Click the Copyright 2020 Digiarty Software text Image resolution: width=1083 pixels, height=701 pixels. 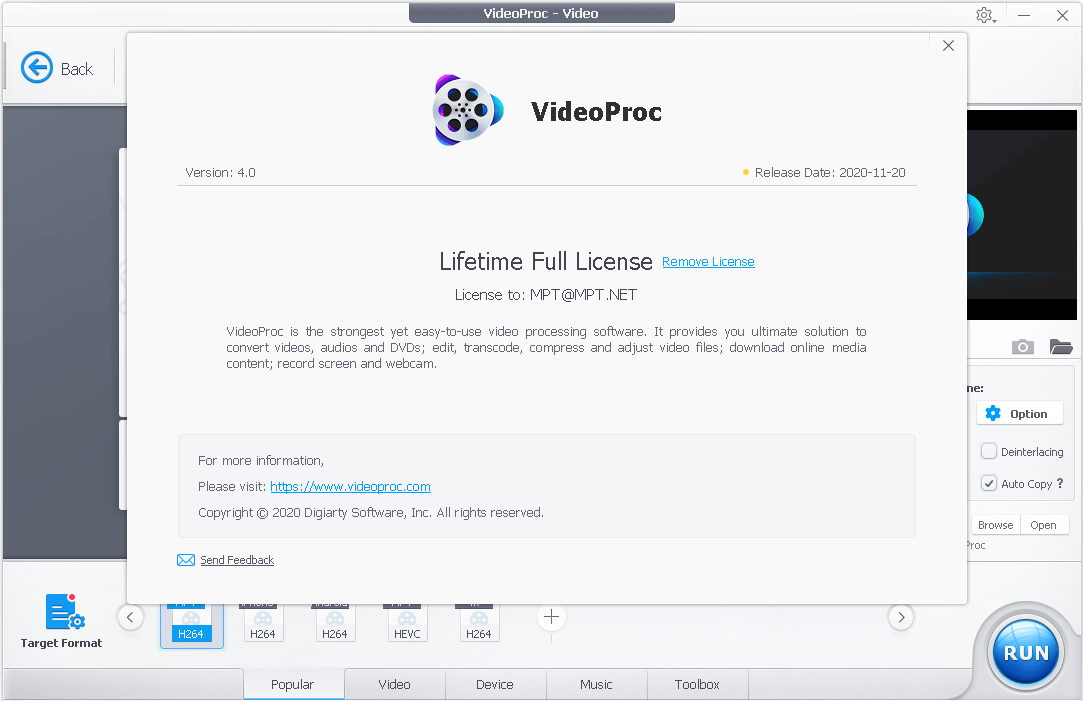371,512
